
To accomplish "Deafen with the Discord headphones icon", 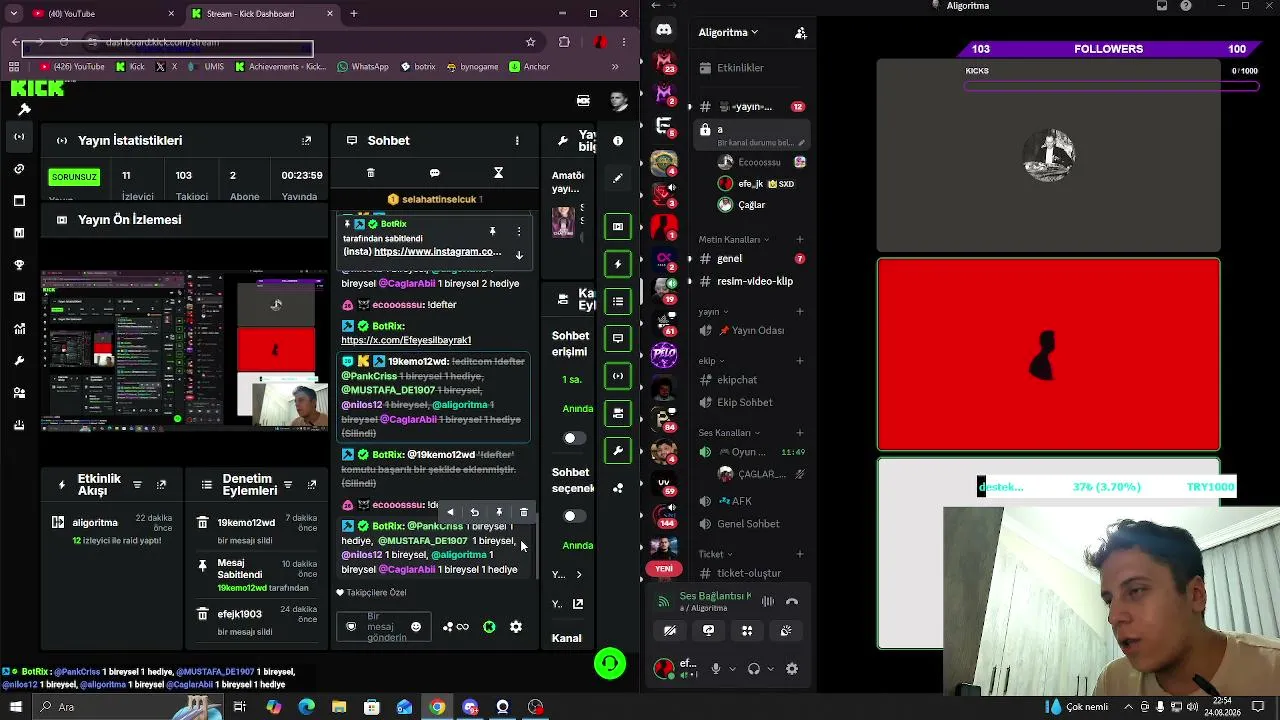I will (x=754, y=669).
